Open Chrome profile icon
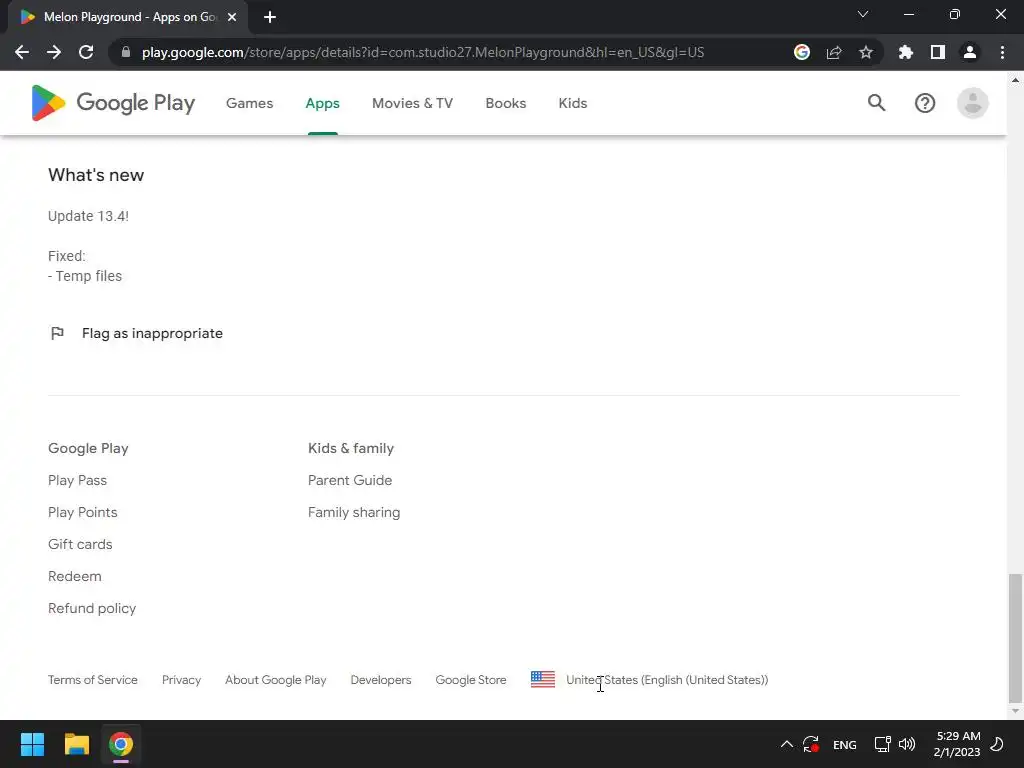The image size is (1024, 768). pyautogui.click(x=970, y=52)
